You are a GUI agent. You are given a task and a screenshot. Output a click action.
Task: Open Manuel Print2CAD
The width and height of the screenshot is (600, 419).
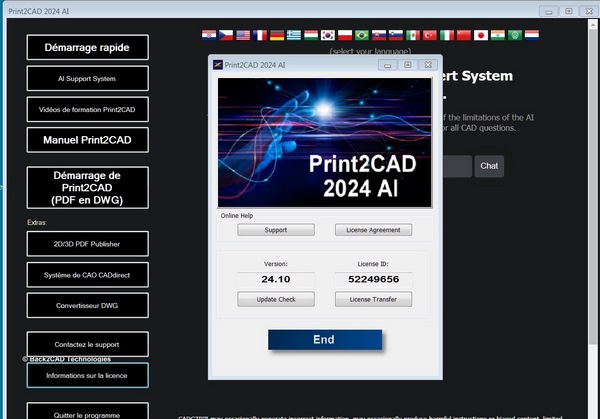(88, 140)
